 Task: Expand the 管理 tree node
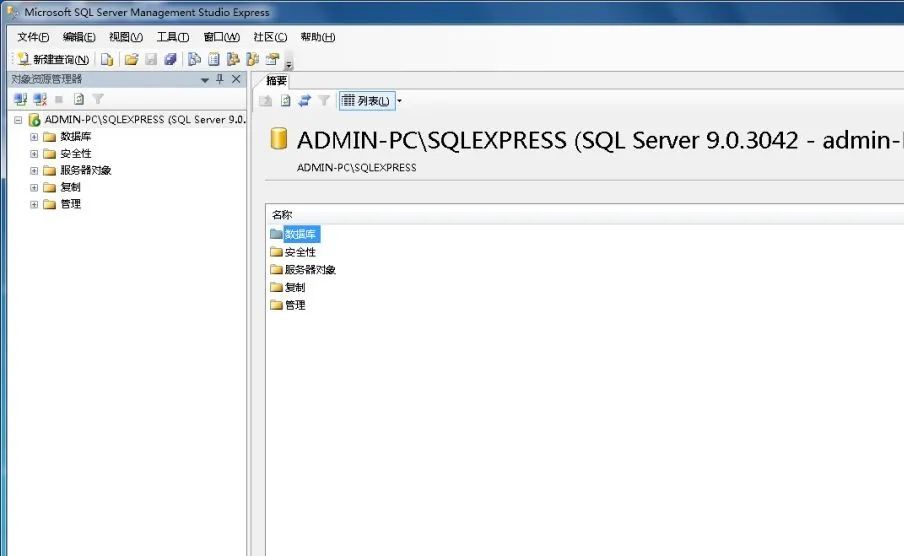tap(34, 204)
